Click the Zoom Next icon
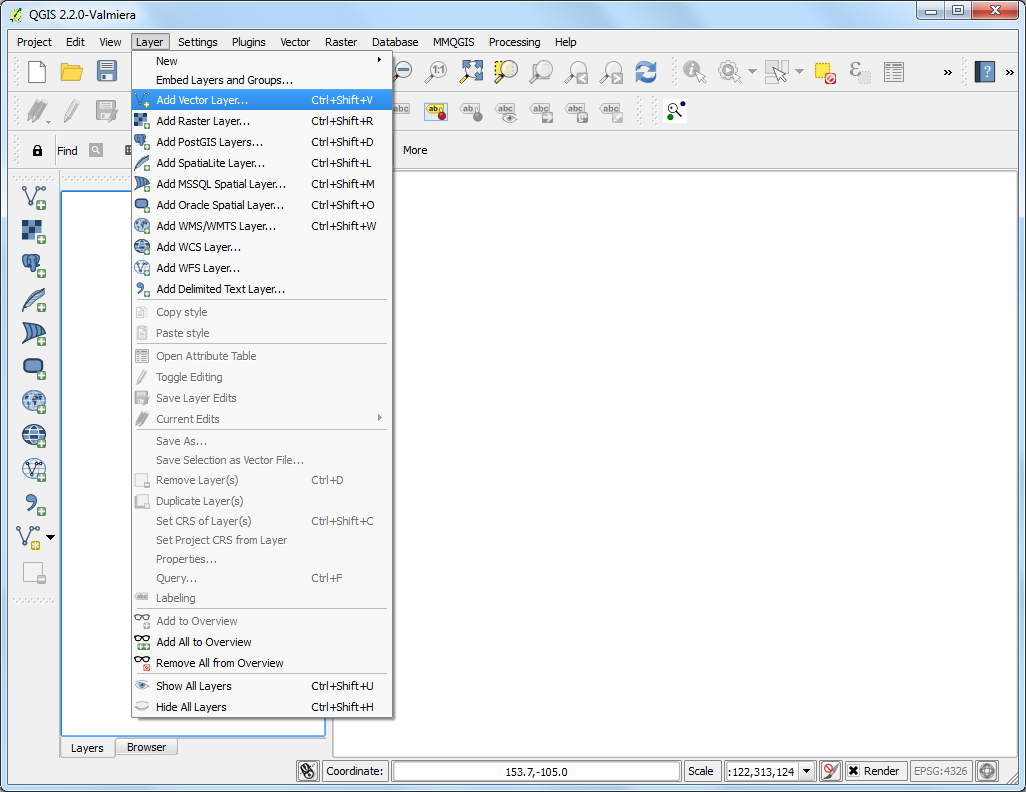The height and width of the screenshot is (792, 1026). 612,72
